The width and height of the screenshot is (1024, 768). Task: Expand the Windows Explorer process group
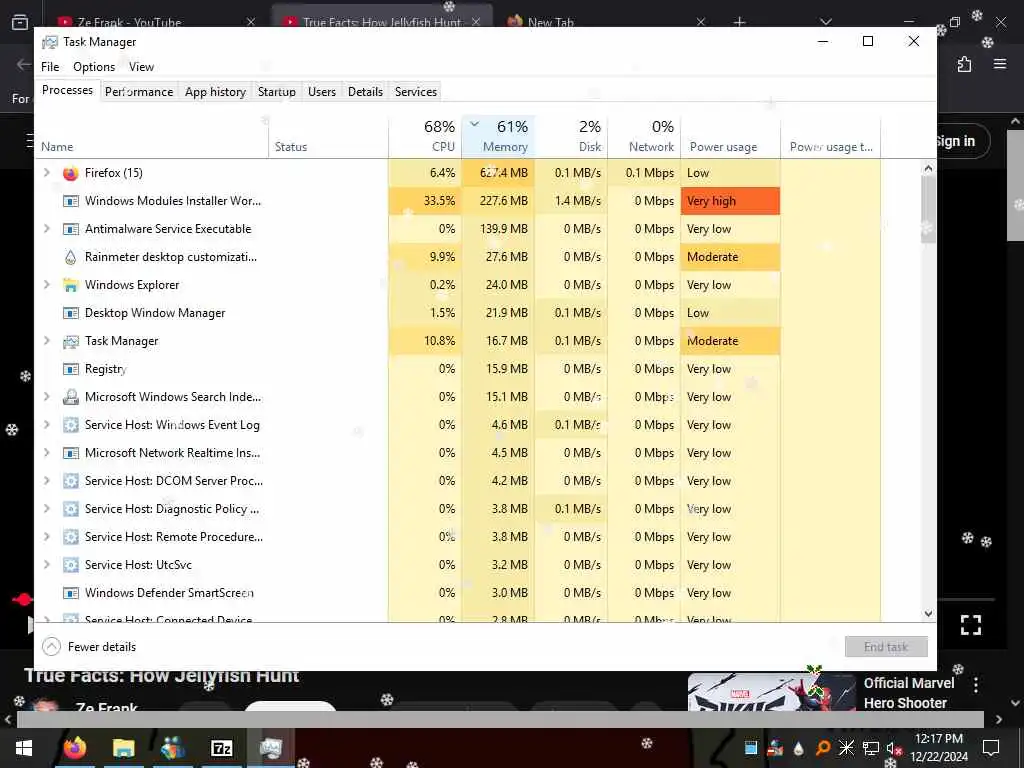click(46, 285)
